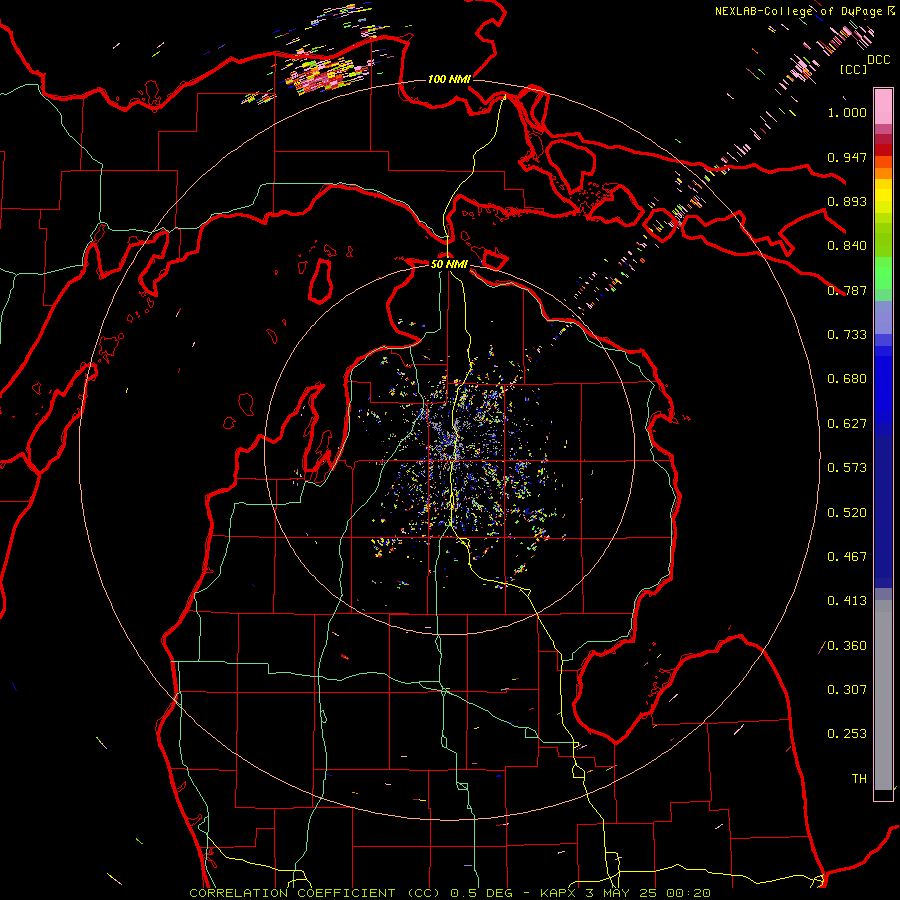Viewport: 900px width, 900px height.
Task: Click the 0.413 color scale value
Action: [x=847, y=601]
